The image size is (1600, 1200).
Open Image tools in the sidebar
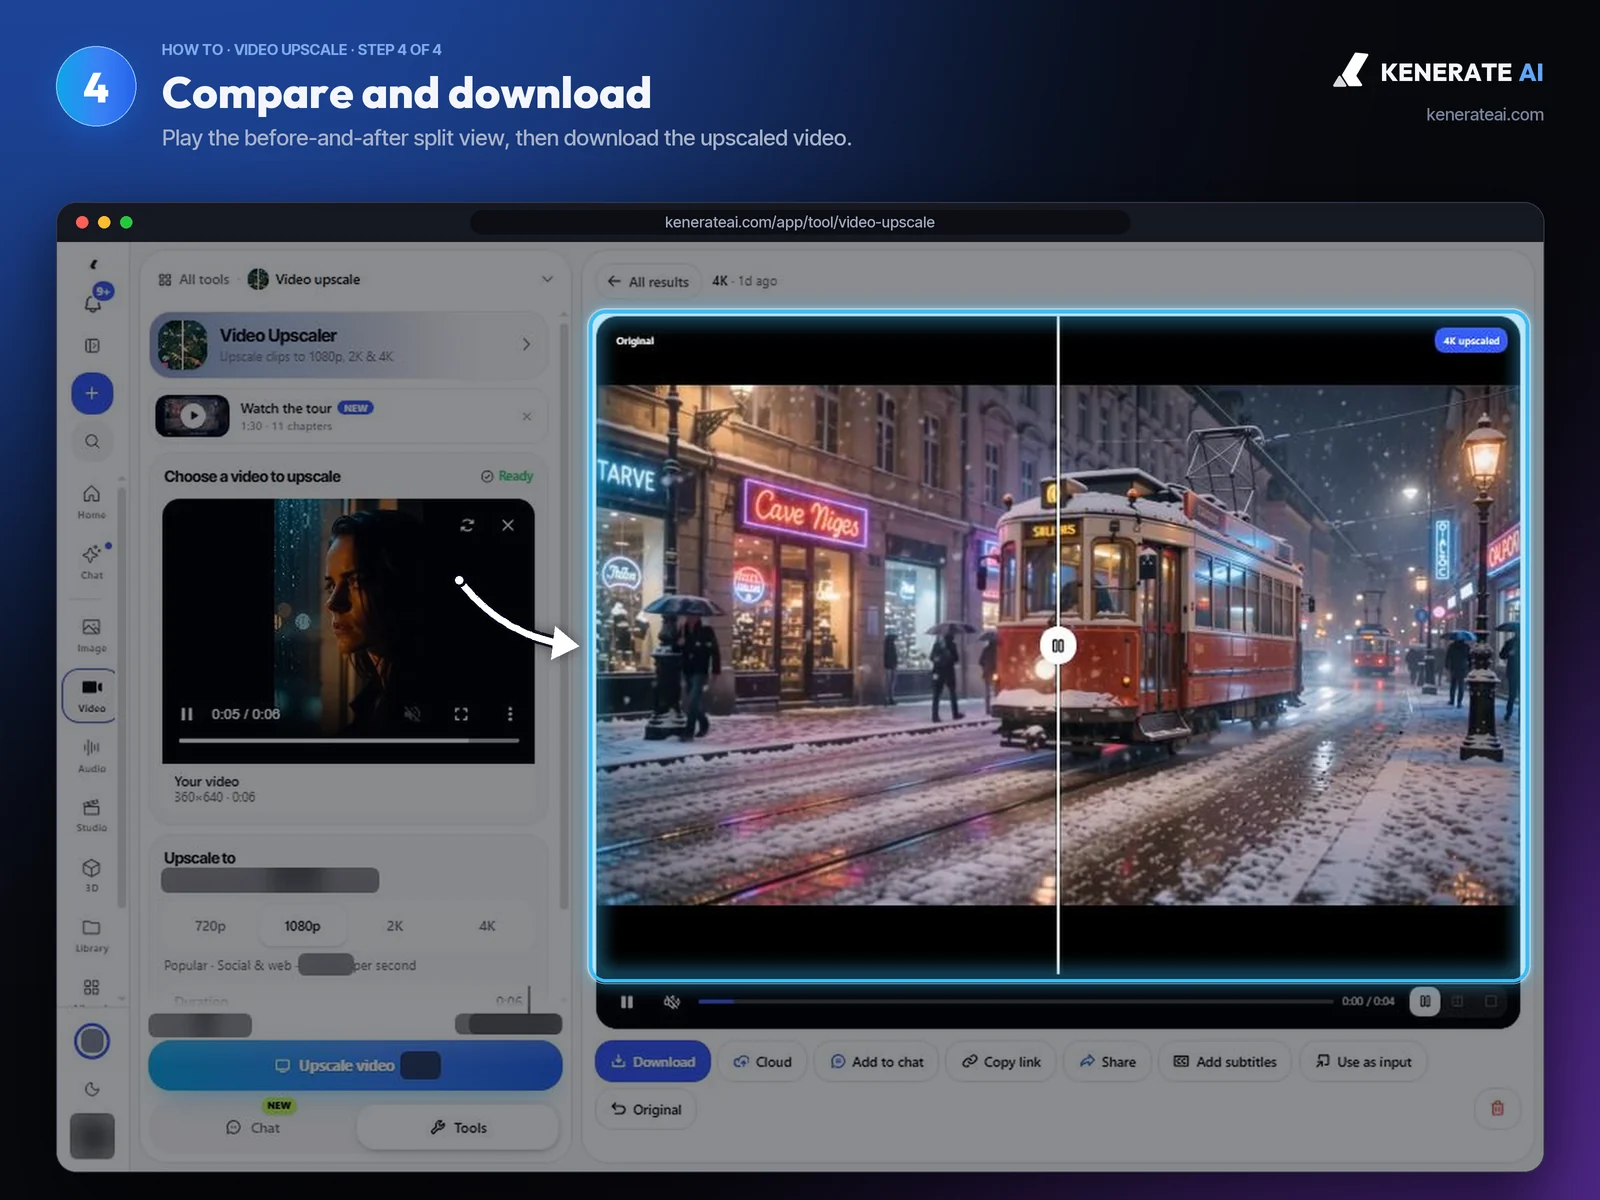tap(92, 635)
